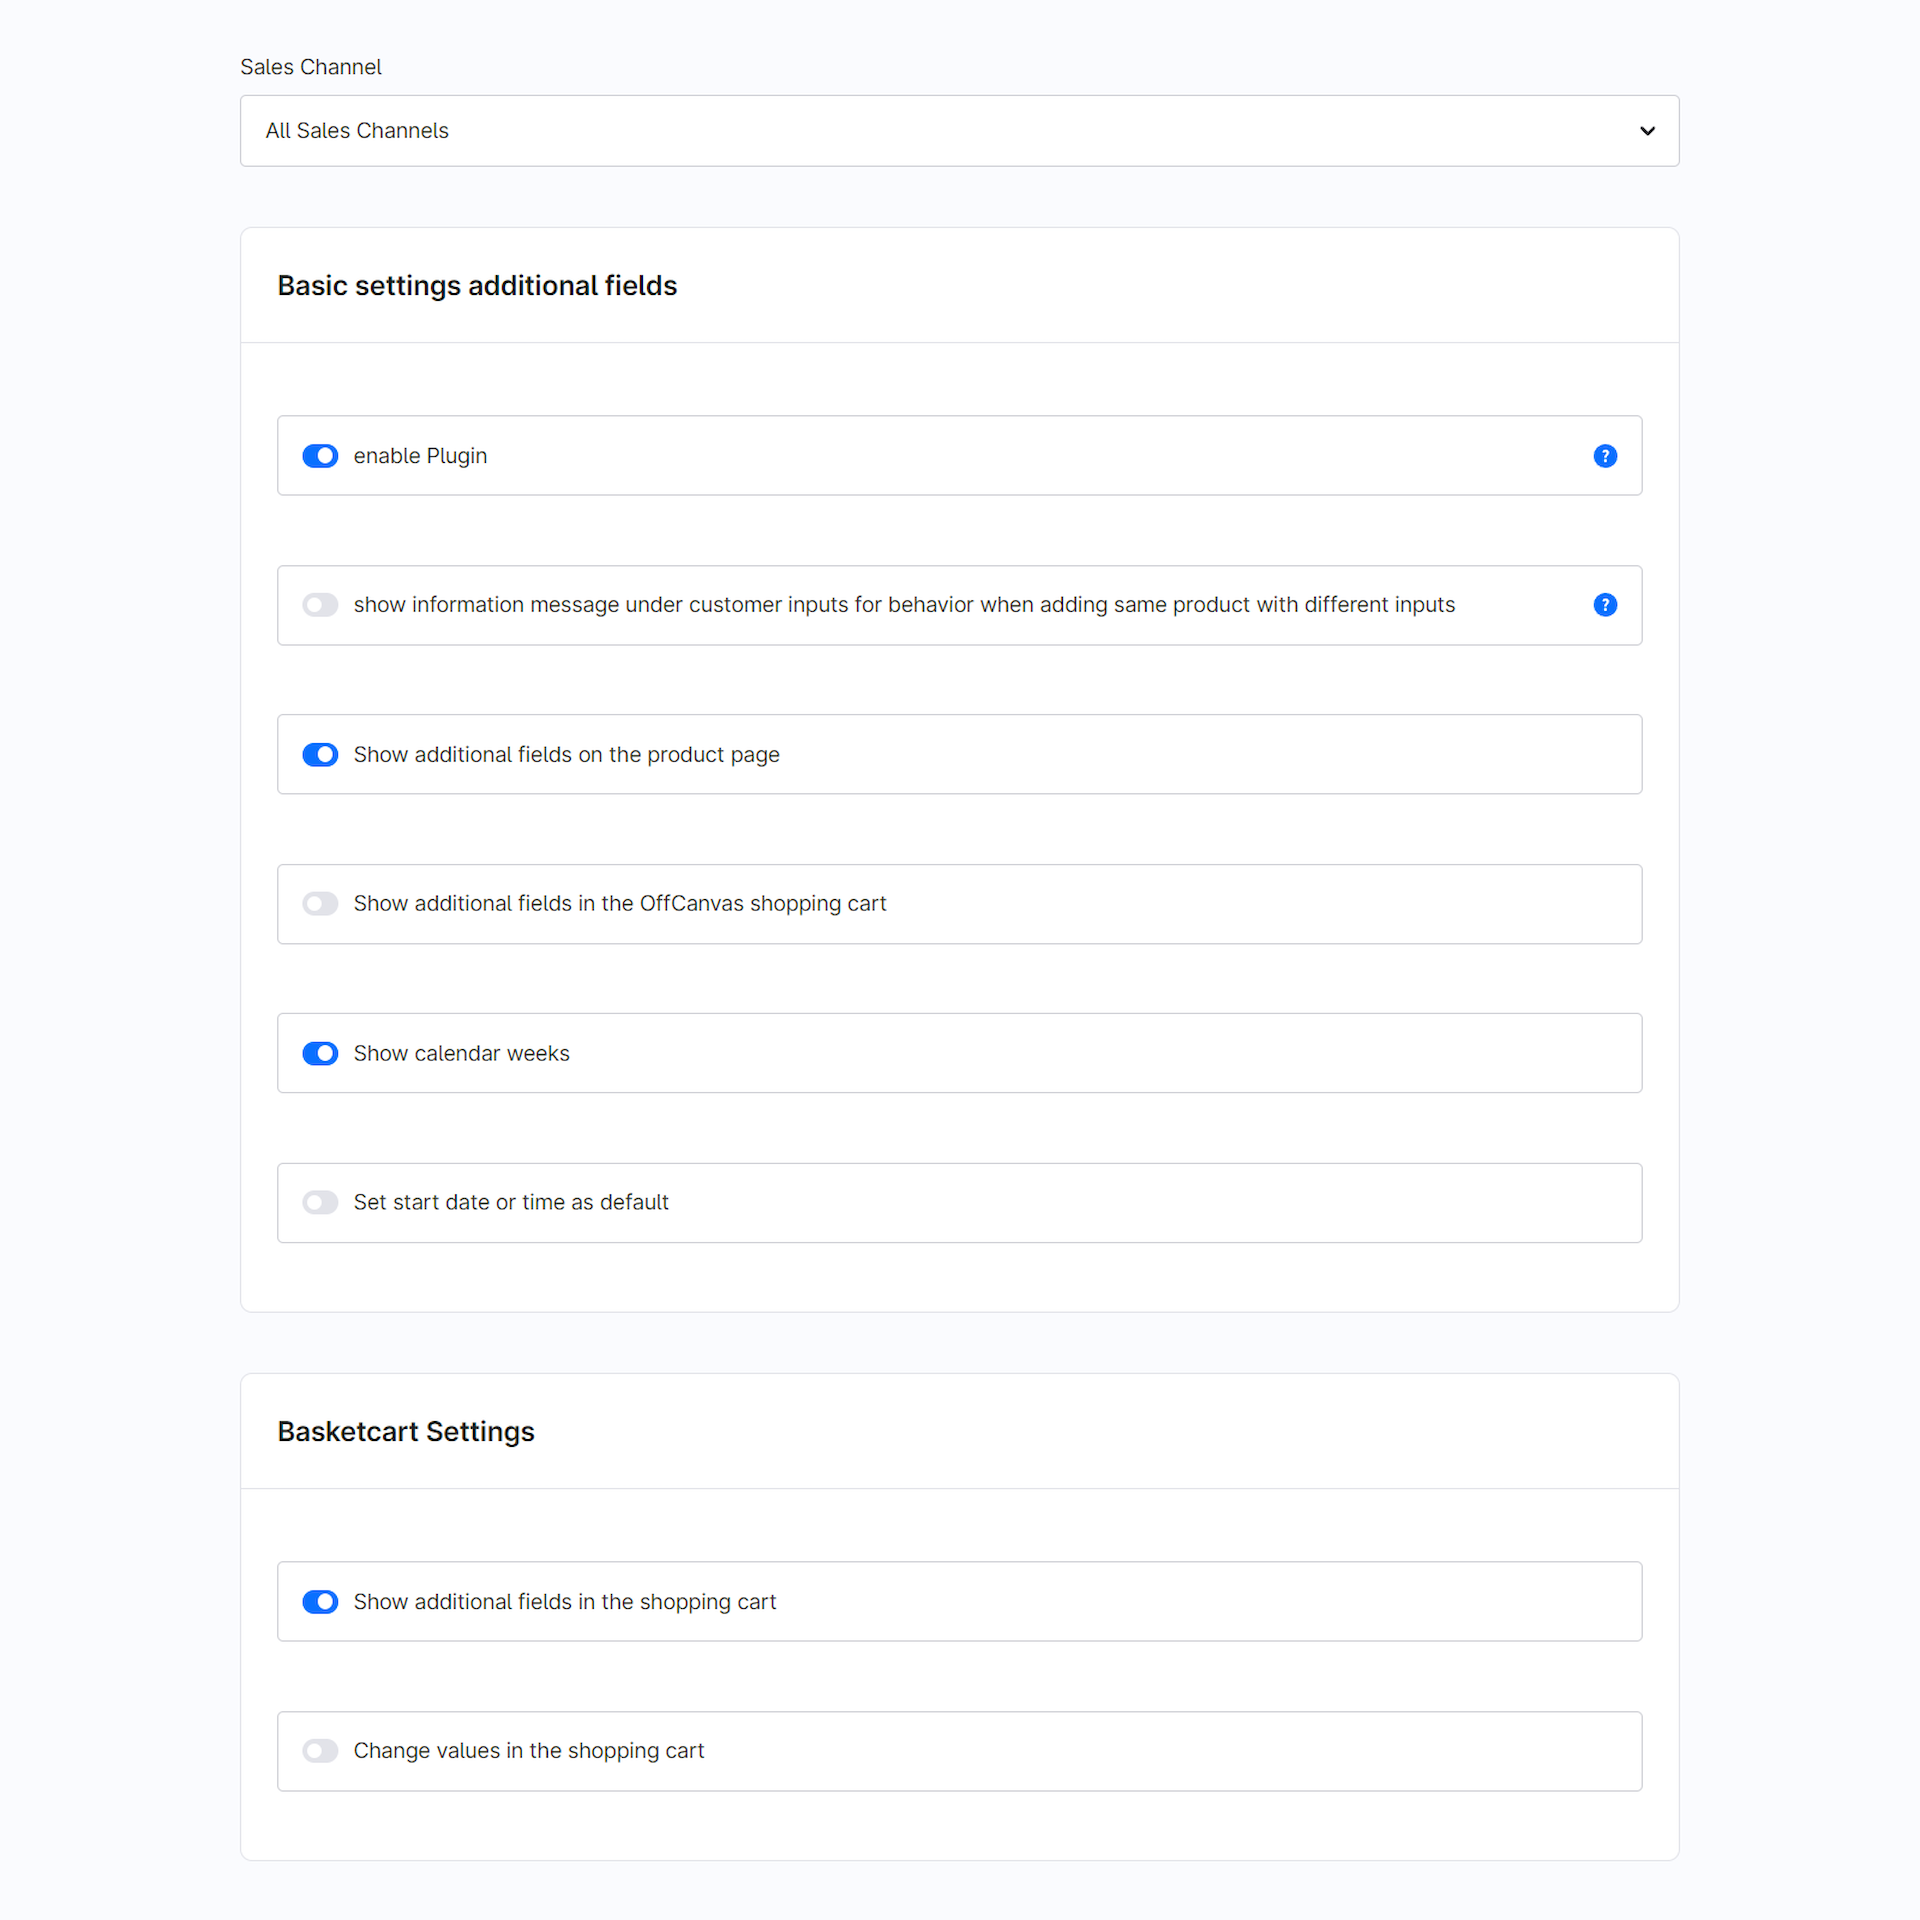Click the OffCanvas shopping cart label text
The height and width of the screenshot is (1920, 1920).
click(x=619, y=904)
